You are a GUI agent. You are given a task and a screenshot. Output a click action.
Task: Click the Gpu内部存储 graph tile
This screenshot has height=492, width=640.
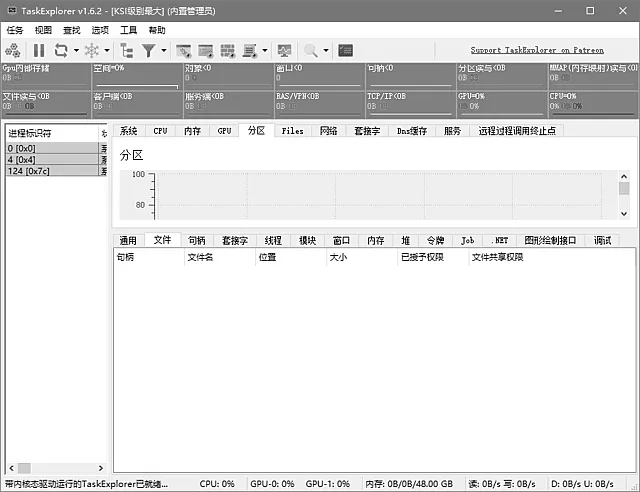pos(46,76)
